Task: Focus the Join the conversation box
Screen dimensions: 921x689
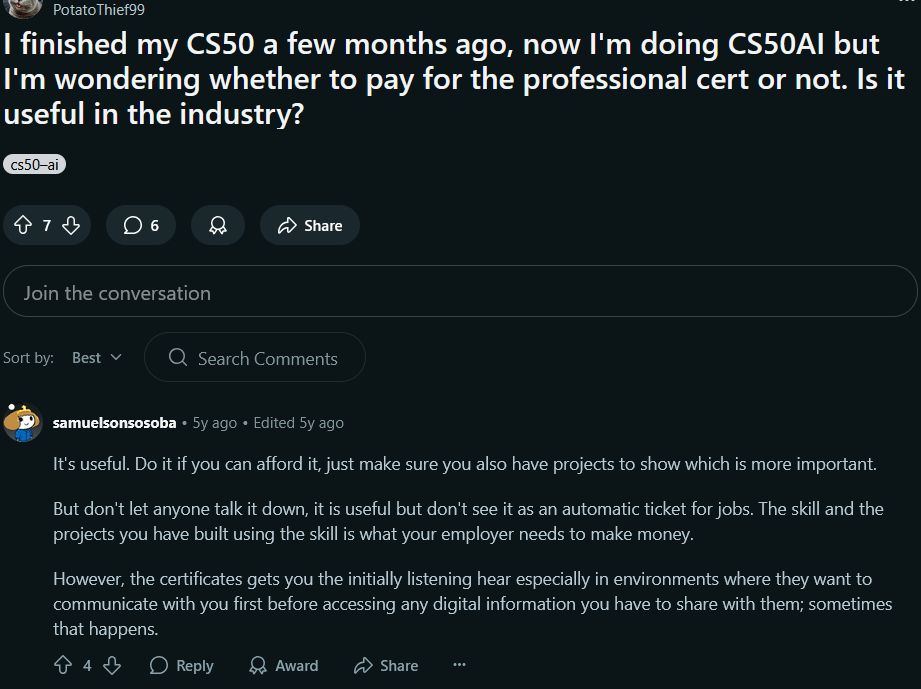Action: (x=460, y=291)
